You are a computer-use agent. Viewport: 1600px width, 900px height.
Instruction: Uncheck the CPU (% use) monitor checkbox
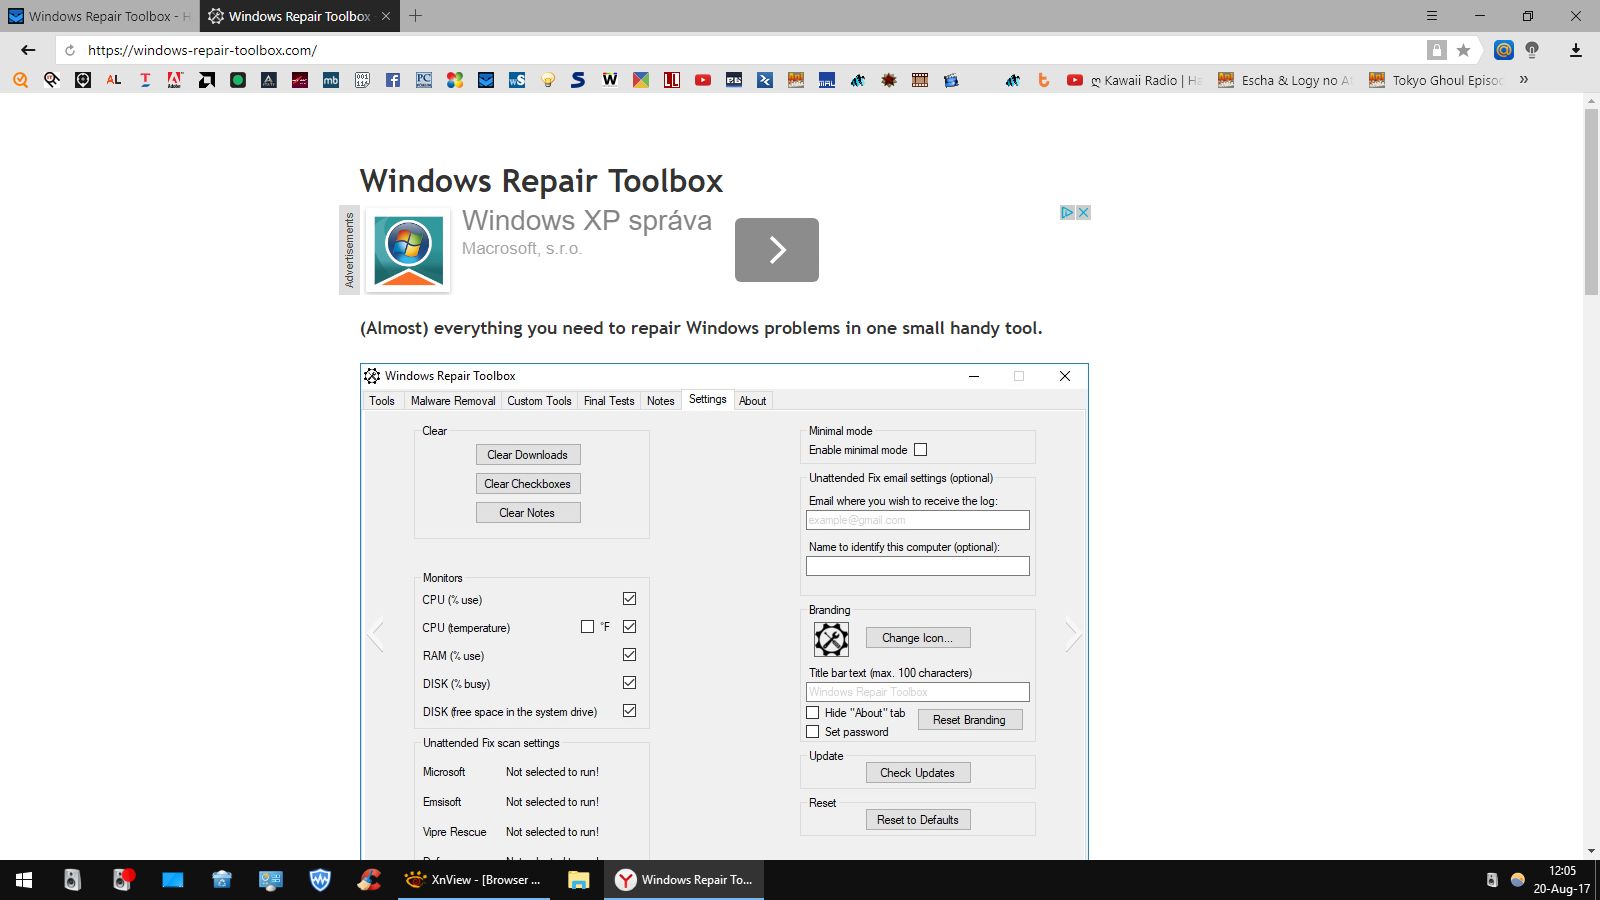tap(630, 599)
